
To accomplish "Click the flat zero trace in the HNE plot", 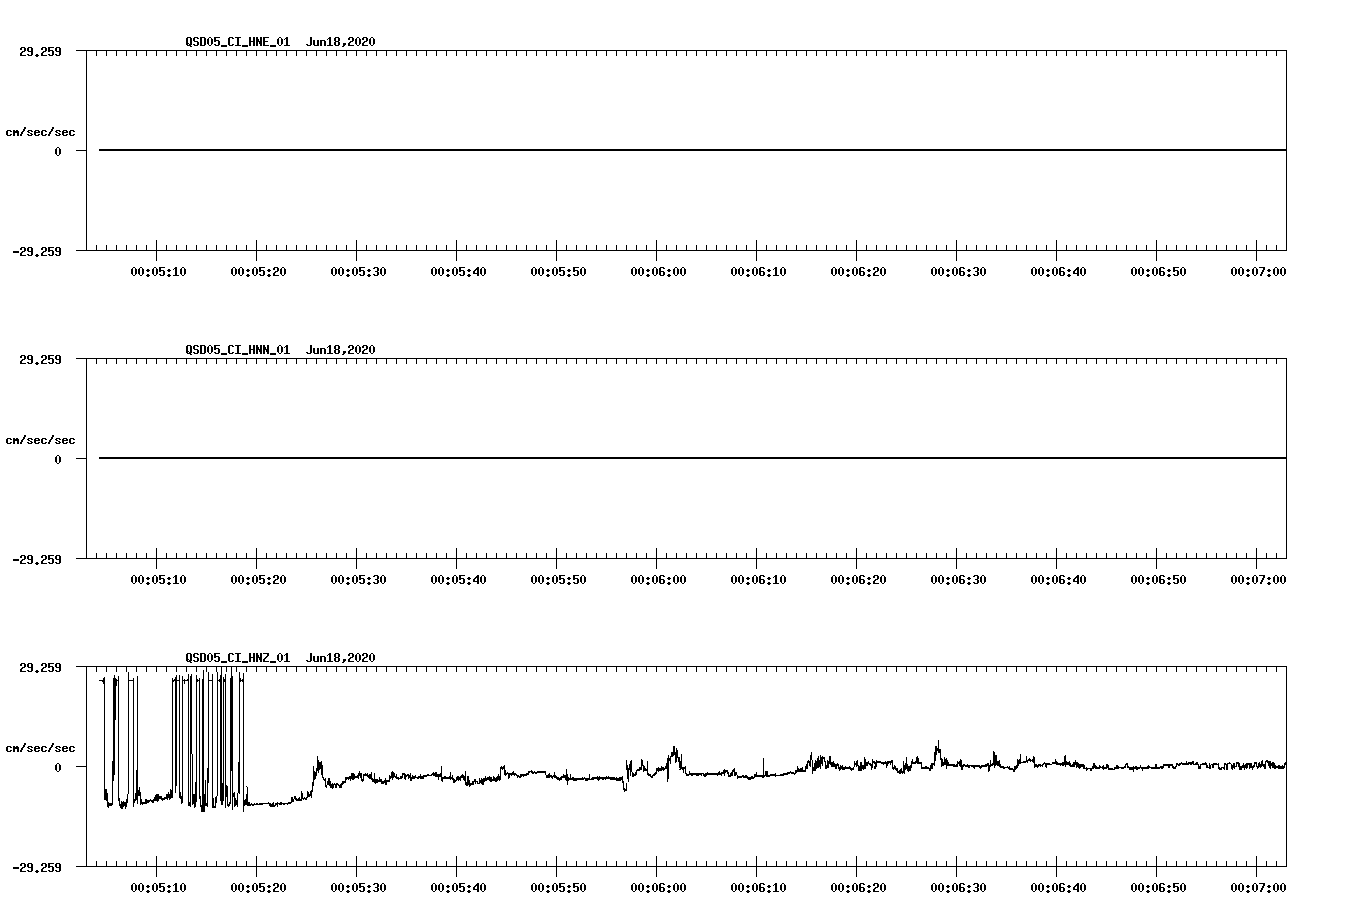I will point(692,150).
